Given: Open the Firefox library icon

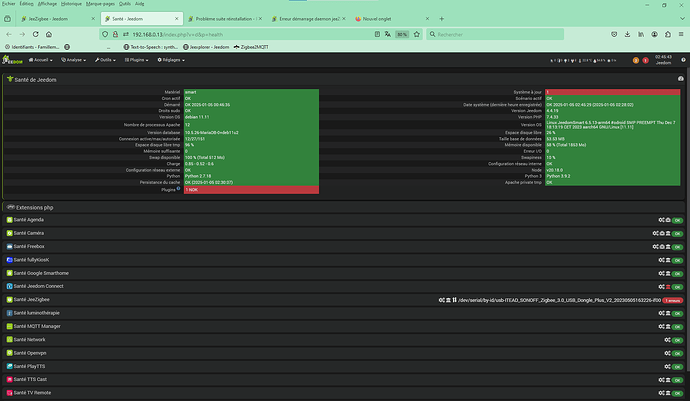Looking at the screenshot, I should point(641,34).
